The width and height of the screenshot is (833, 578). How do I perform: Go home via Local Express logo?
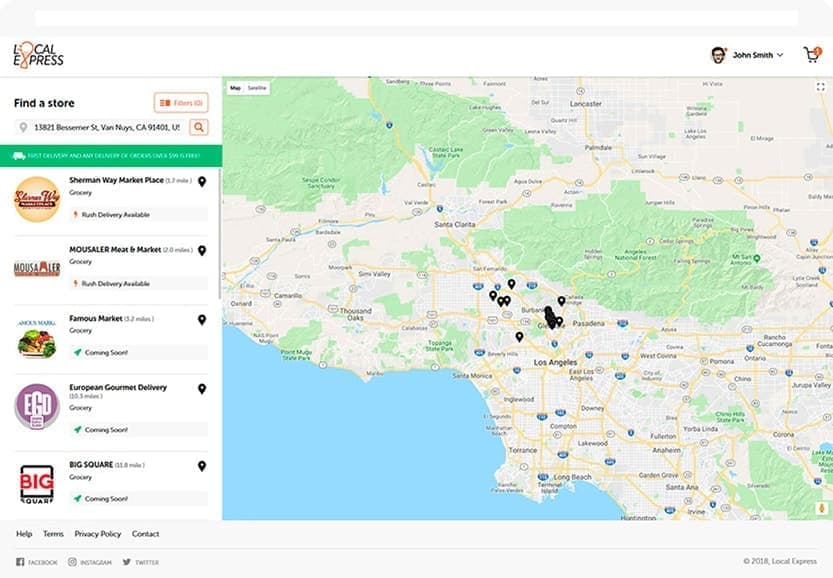coord(38,55)
